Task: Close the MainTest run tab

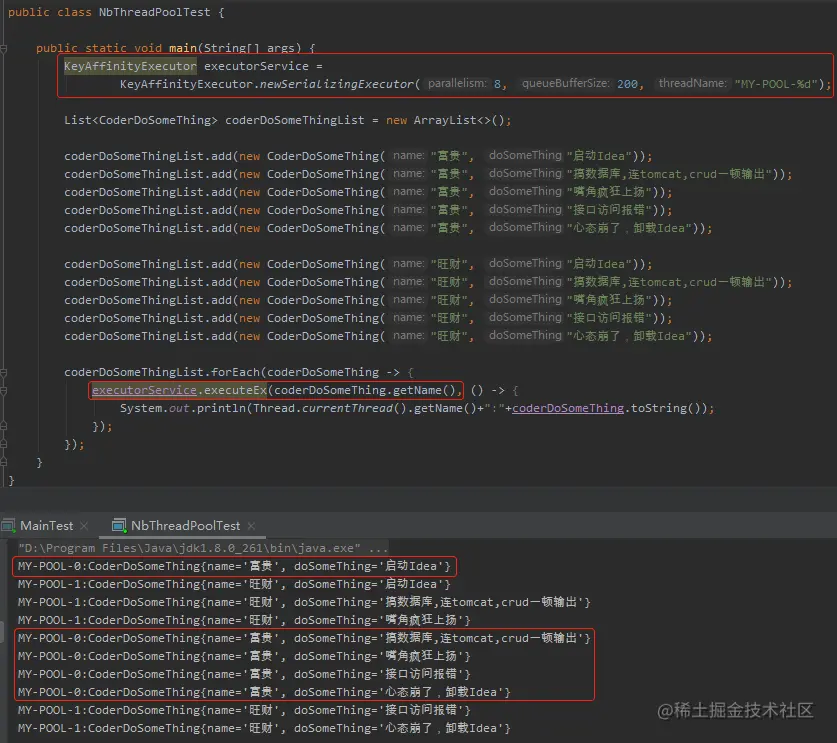Action: click(84, 526)
